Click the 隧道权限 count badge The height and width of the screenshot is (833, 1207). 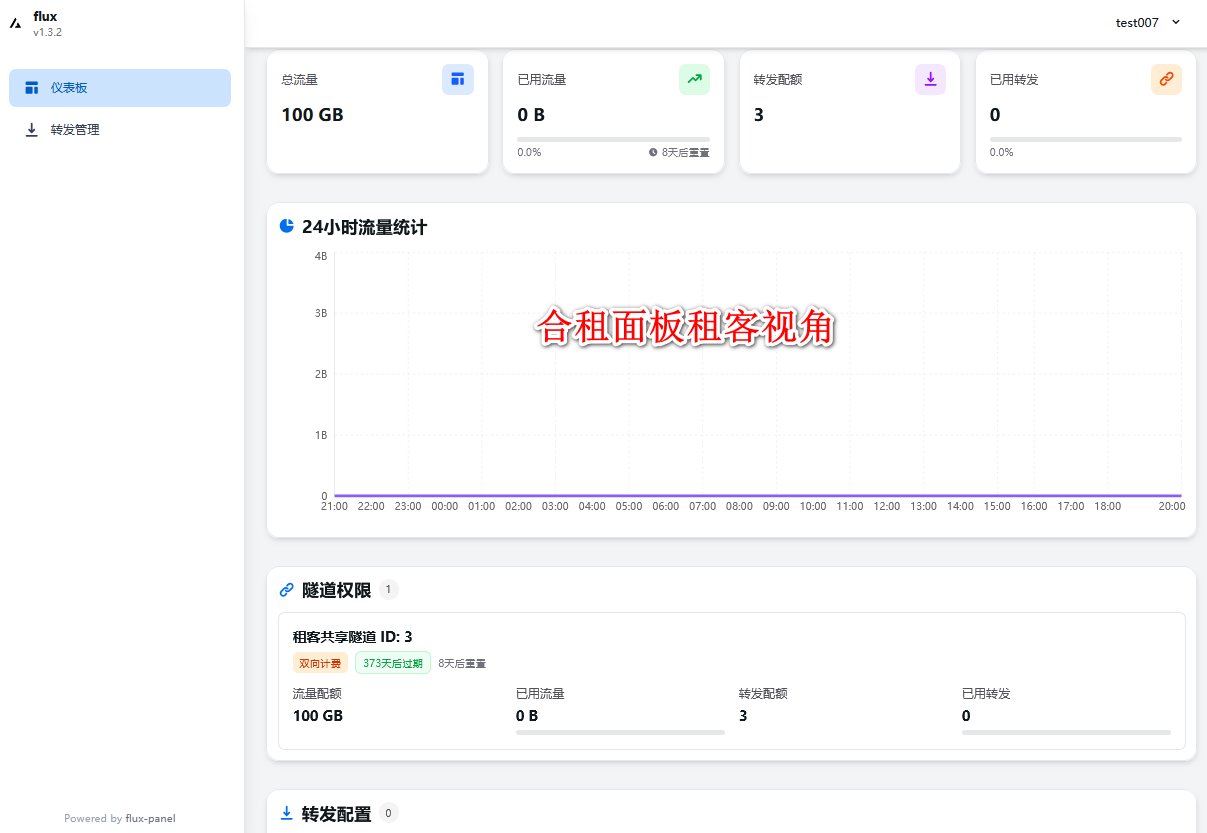(388, 590)
